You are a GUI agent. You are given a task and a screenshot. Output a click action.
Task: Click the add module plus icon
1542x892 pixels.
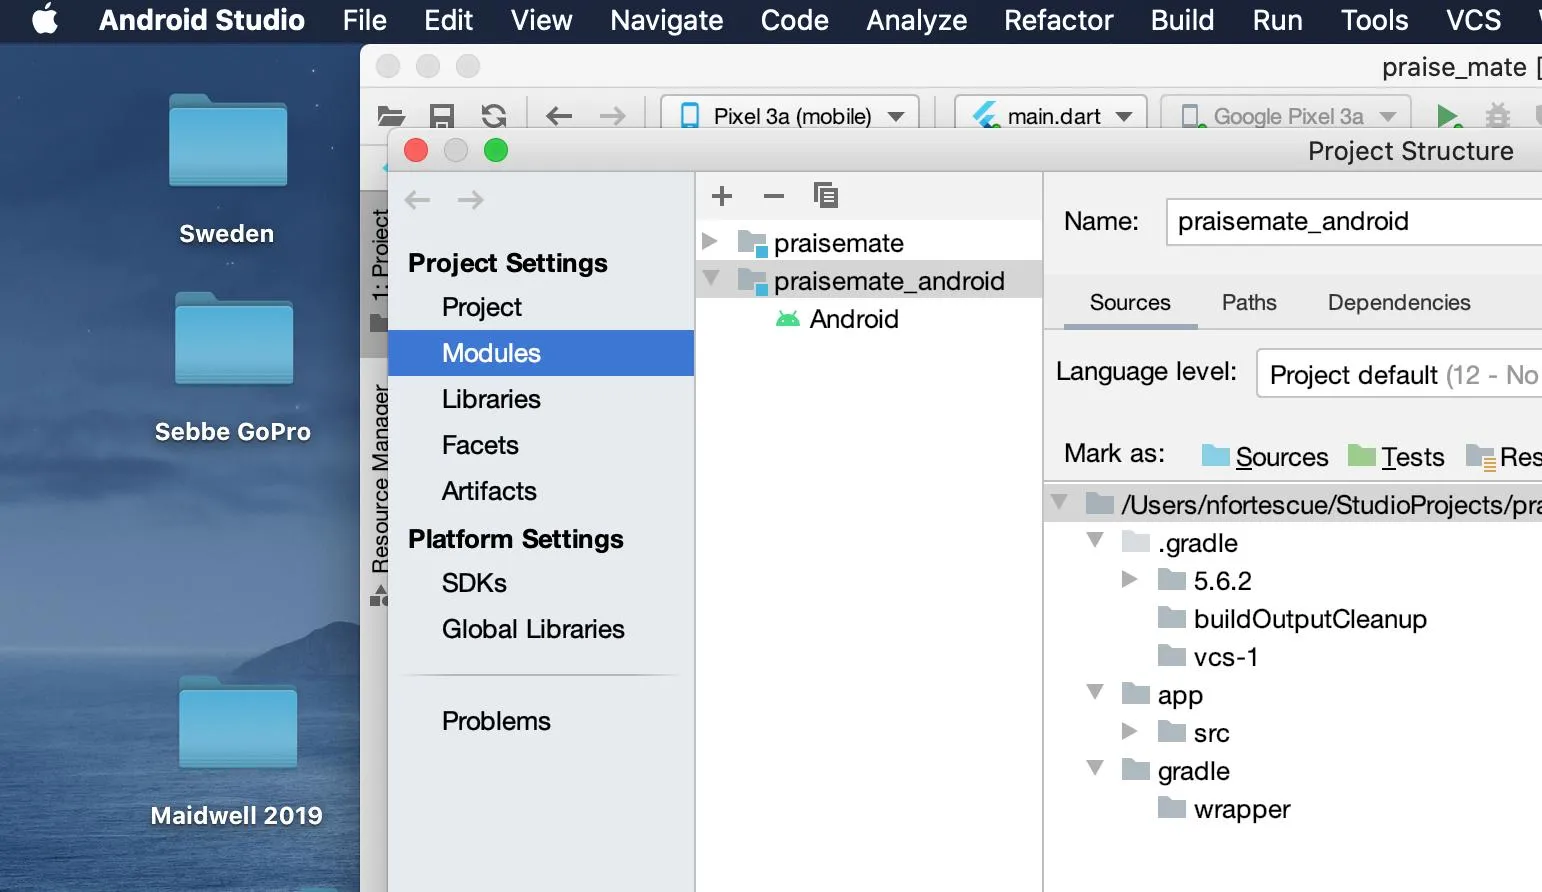point(722,196)
